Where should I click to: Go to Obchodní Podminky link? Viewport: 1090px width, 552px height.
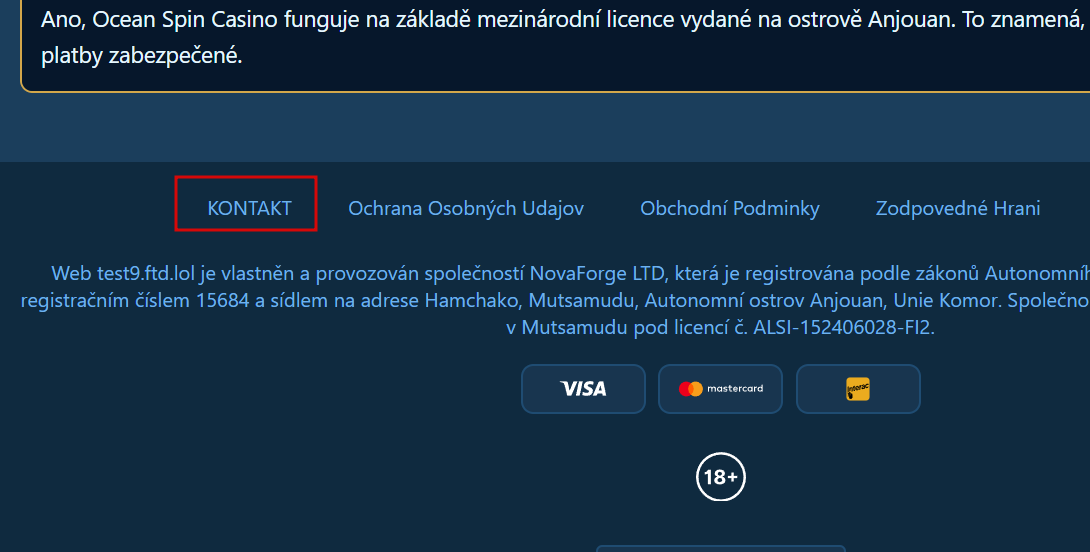pos(729,208)
